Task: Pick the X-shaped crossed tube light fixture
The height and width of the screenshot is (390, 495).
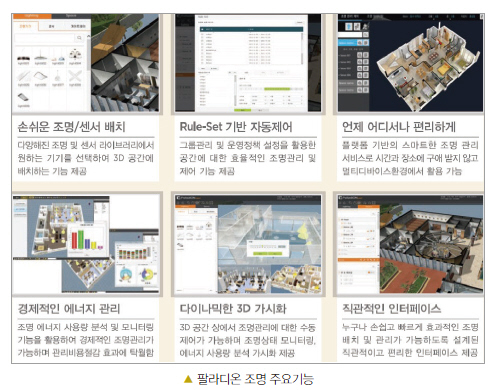Action: tap(75, 77)
